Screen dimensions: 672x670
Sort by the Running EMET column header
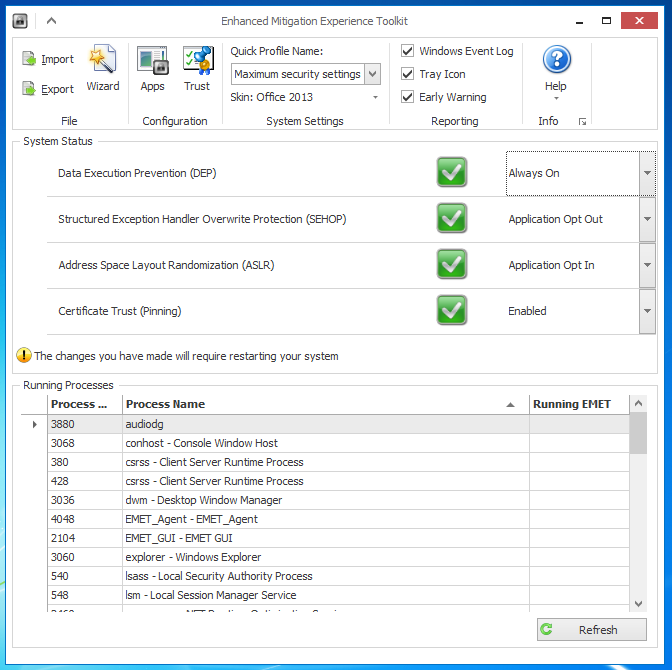579,404
